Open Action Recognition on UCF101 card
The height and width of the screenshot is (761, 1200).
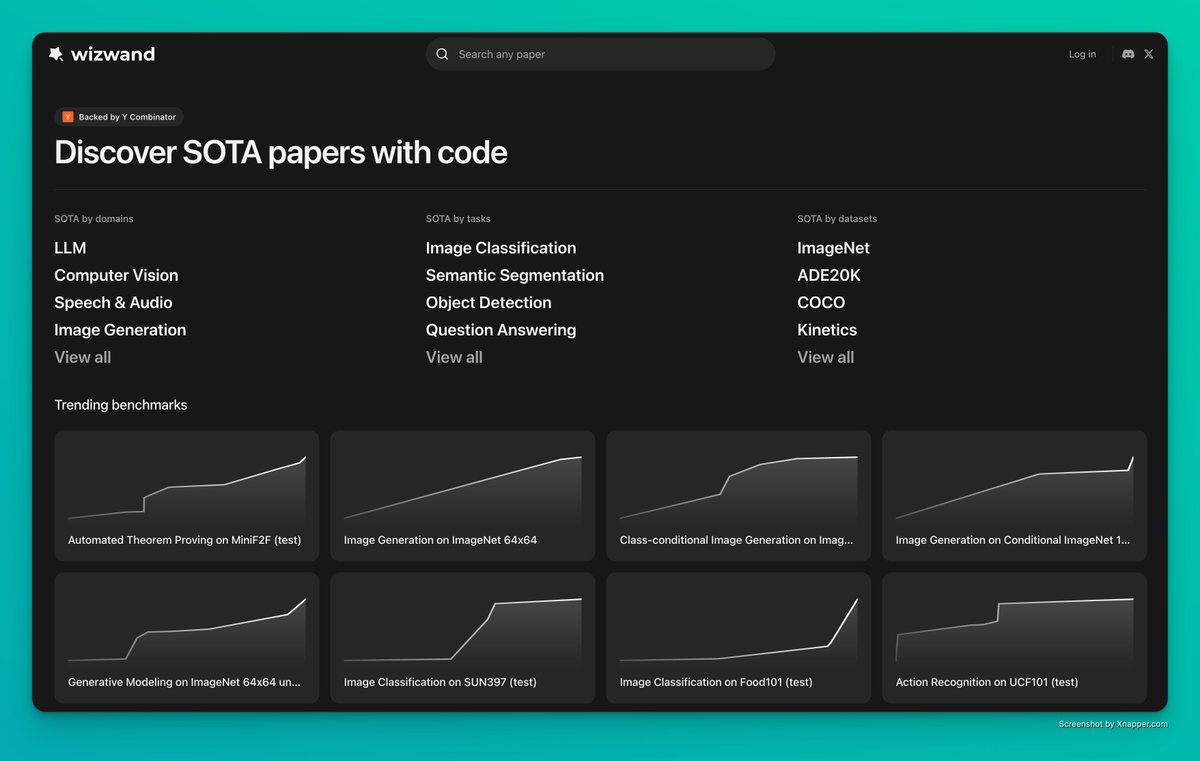point(1015,638)
